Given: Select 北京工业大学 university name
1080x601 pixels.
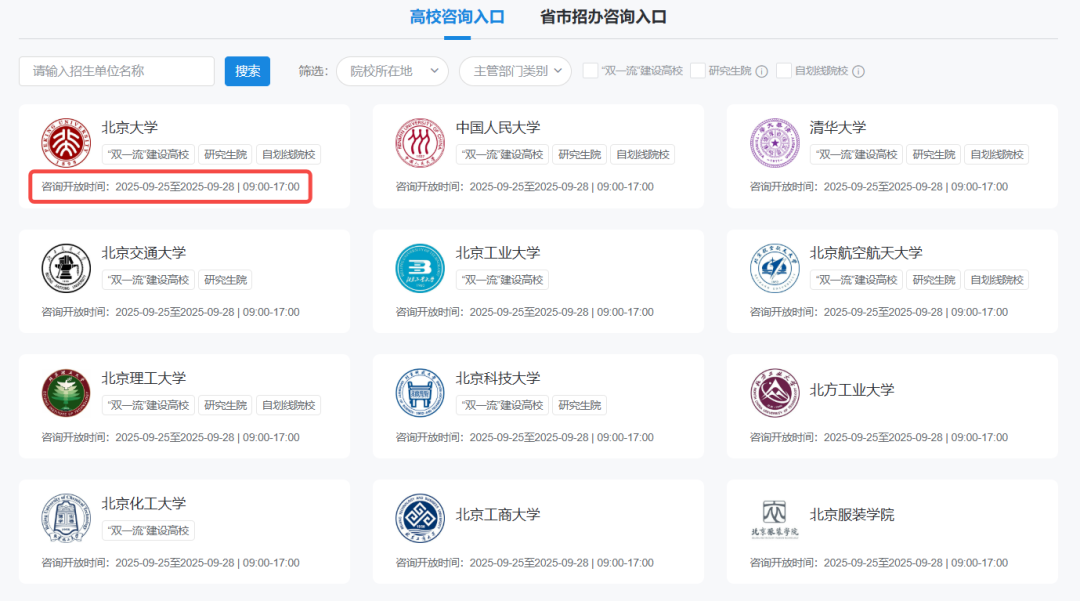Looking at the screenshot, I should pyautogui.click(x=498, y=253).
